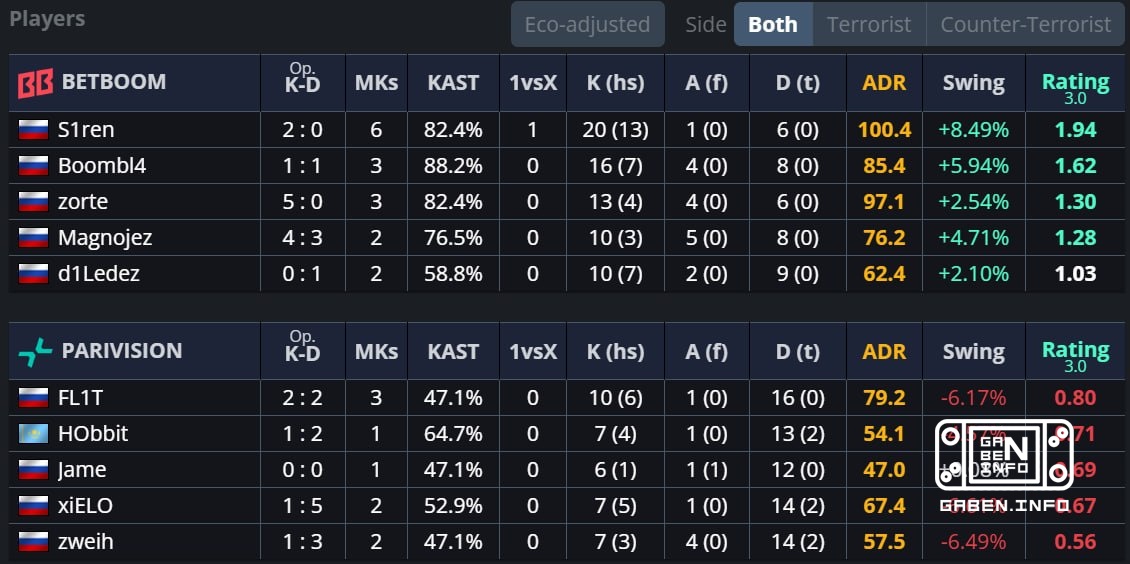
Task: Click the flag icon next to zweih
Action: [x=33, y=542]
